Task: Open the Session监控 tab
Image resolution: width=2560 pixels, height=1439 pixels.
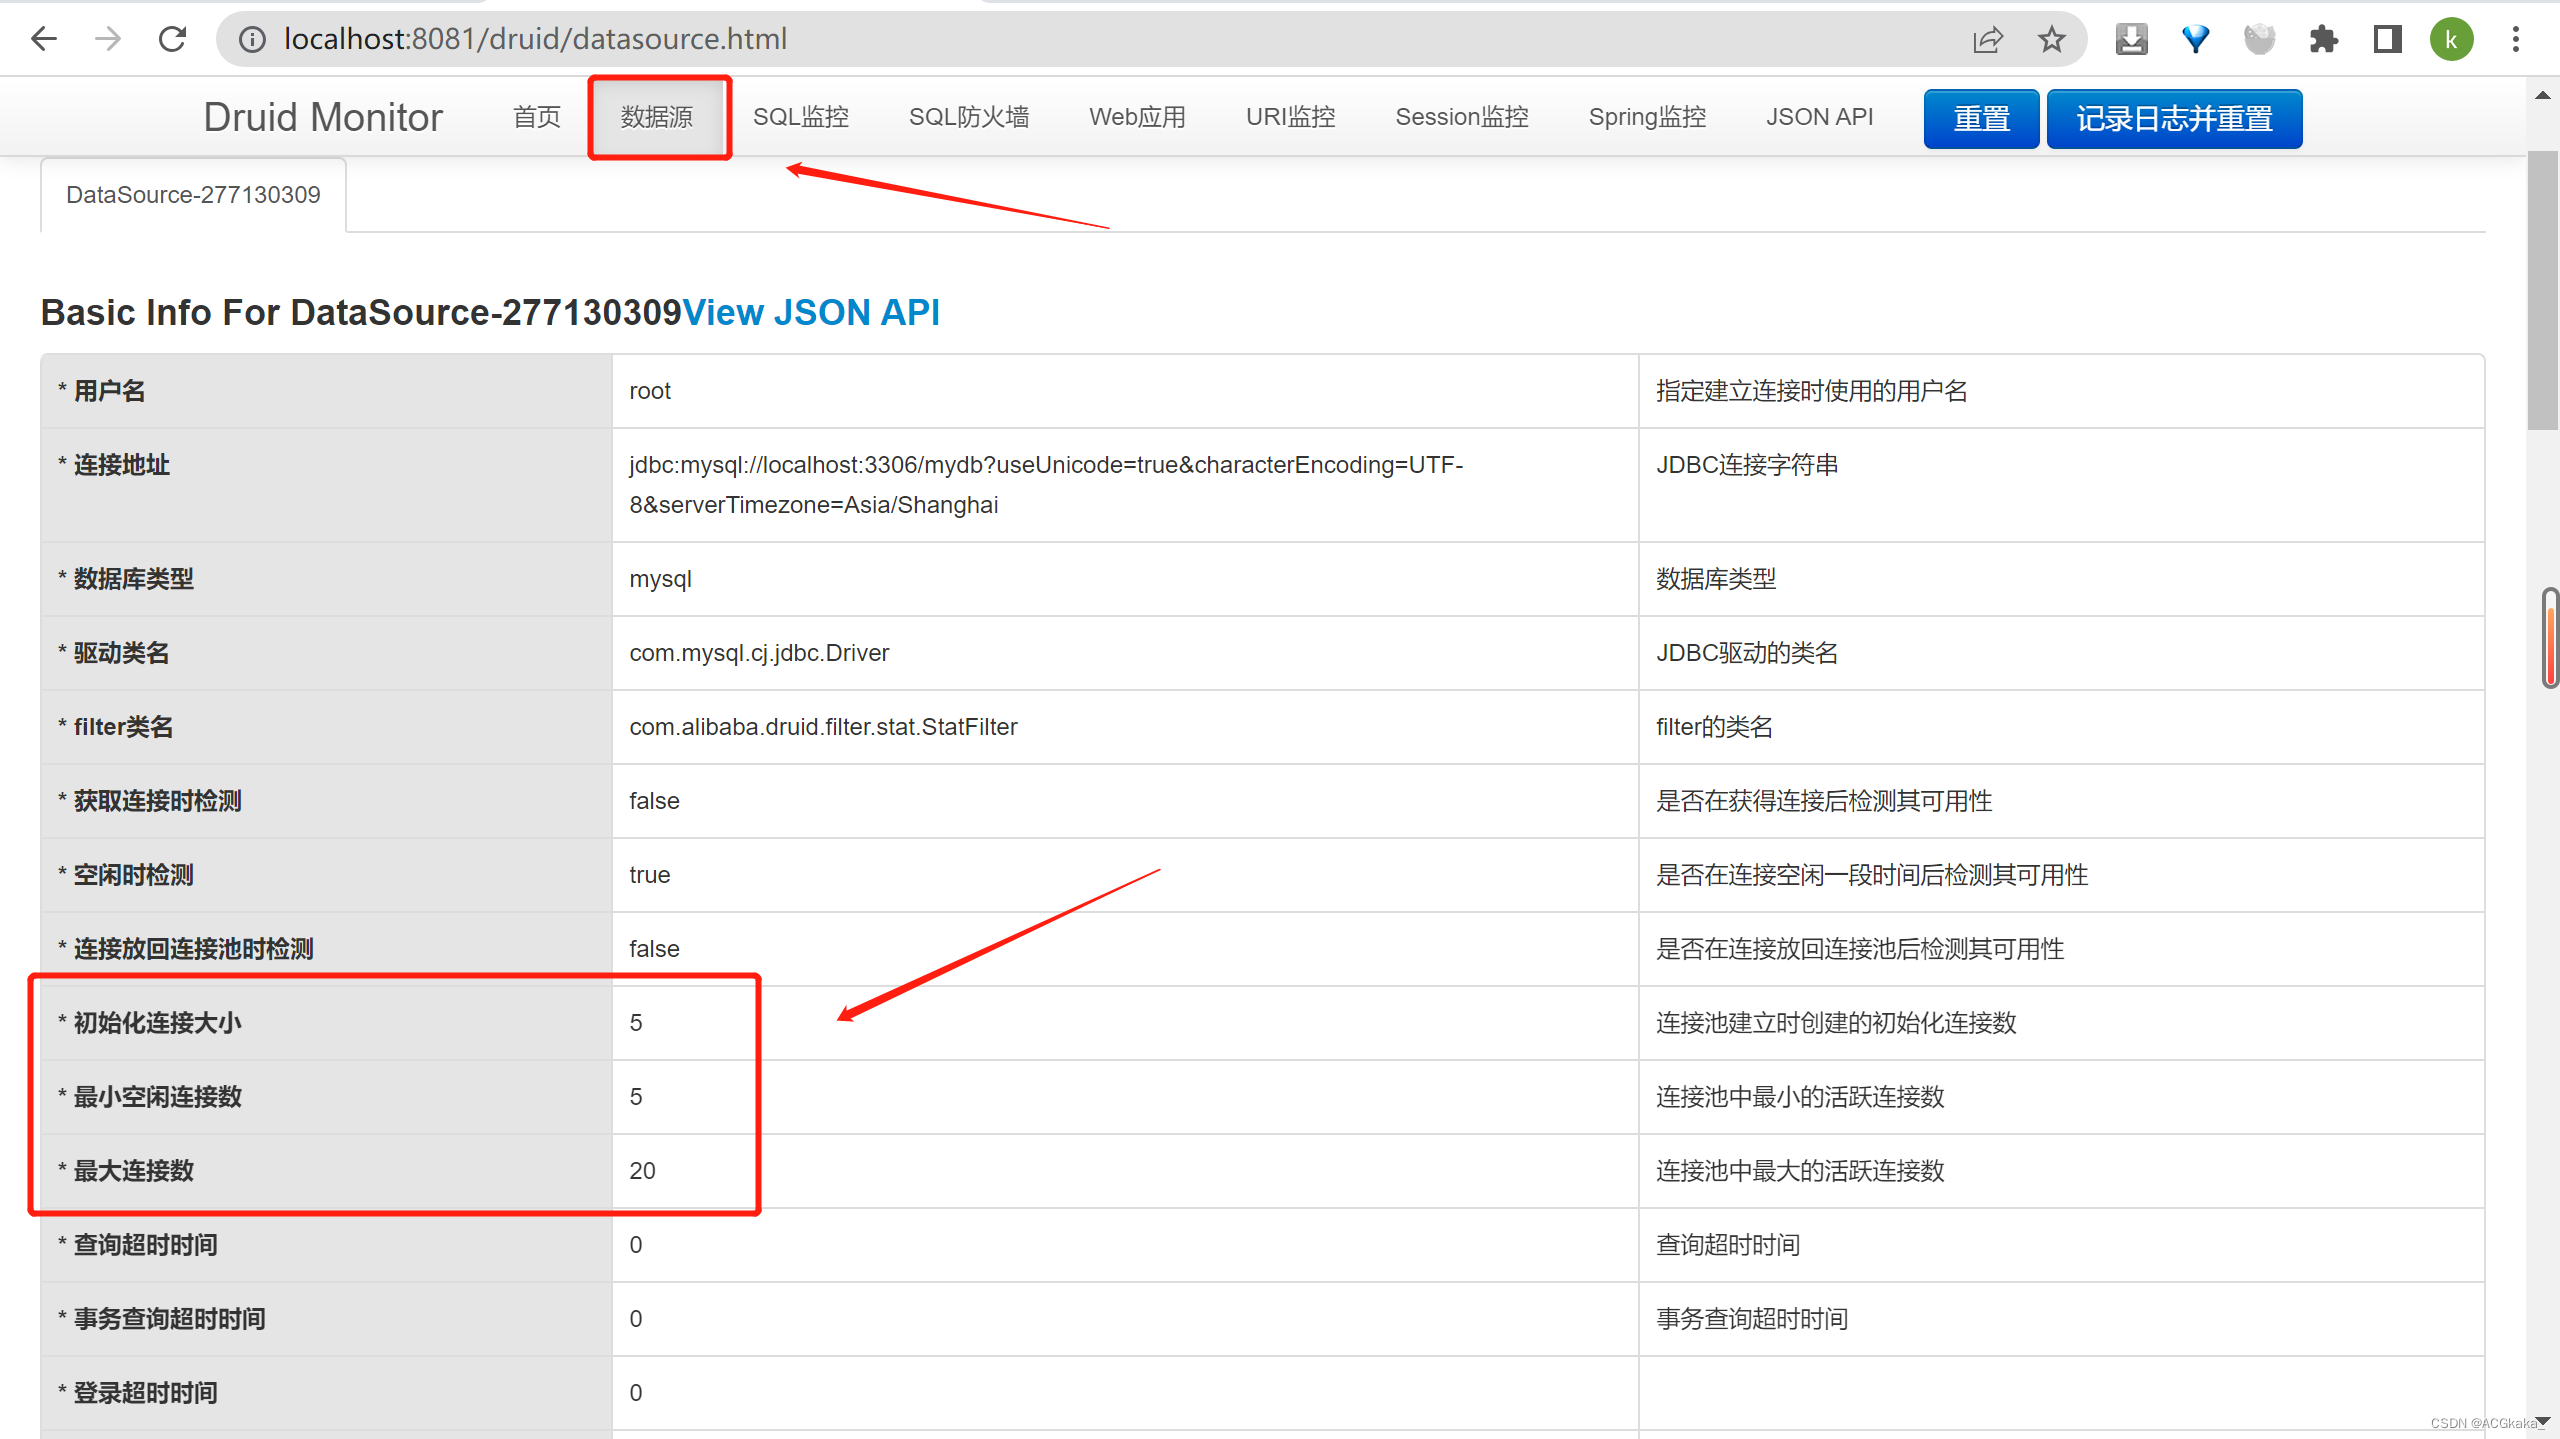Action: tap(1462, 117)
